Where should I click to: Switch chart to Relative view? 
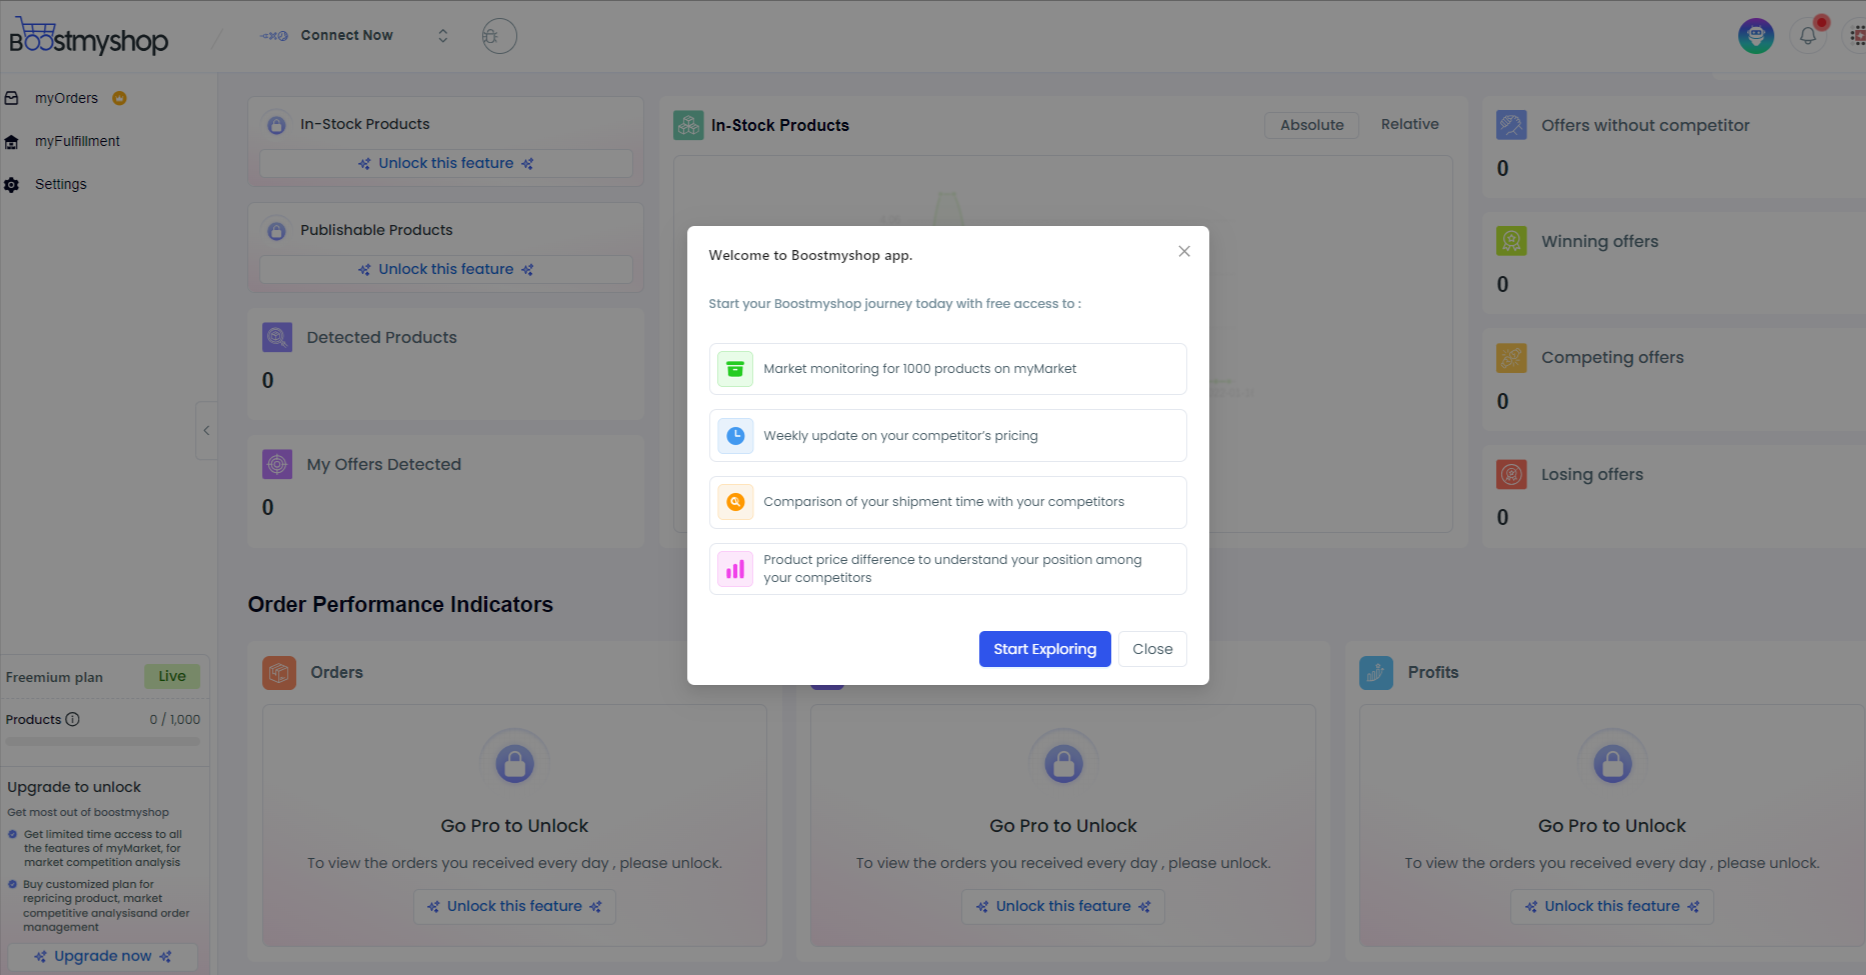[x=1409, y=124]
